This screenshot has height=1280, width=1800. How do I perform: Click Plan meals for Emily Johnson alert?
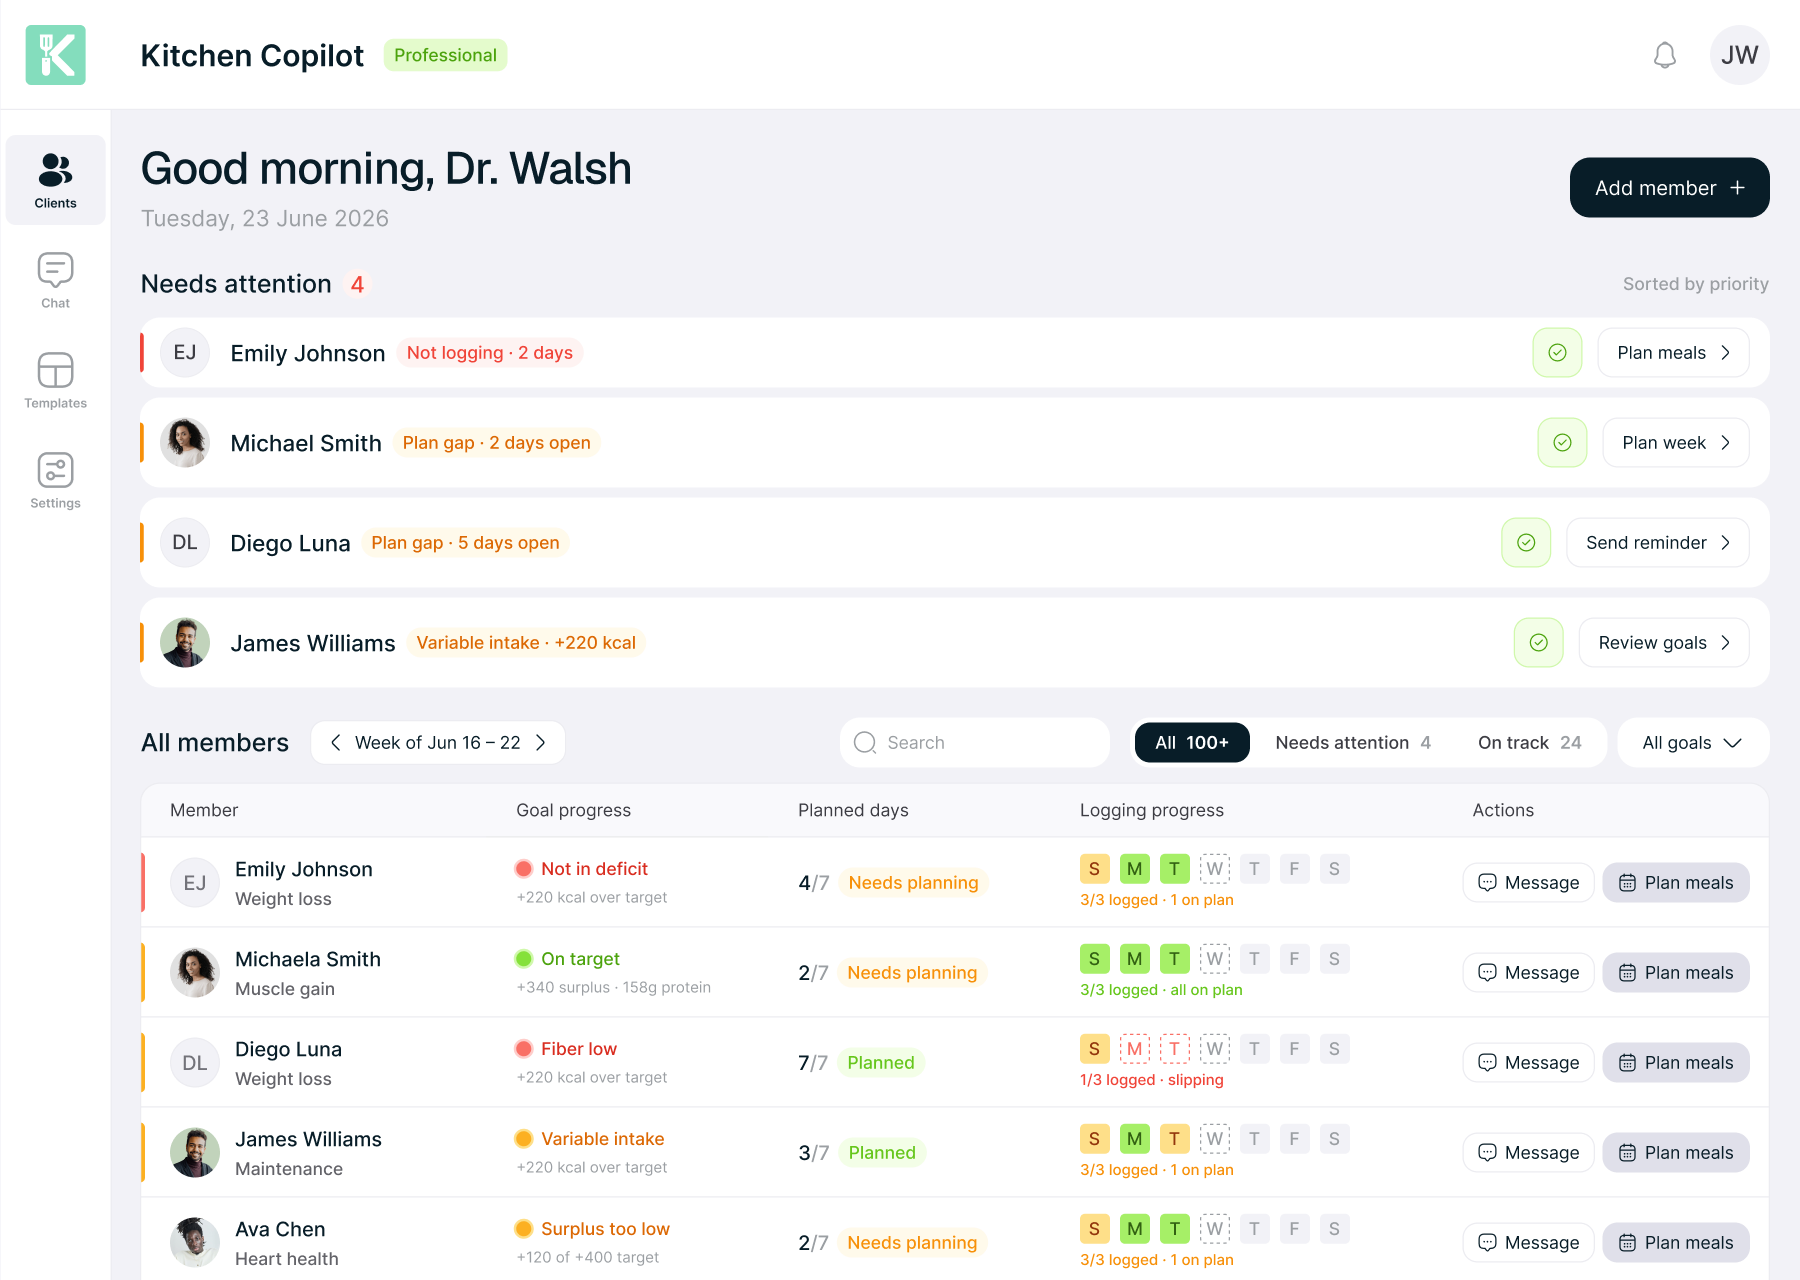tap(1674, 353)
